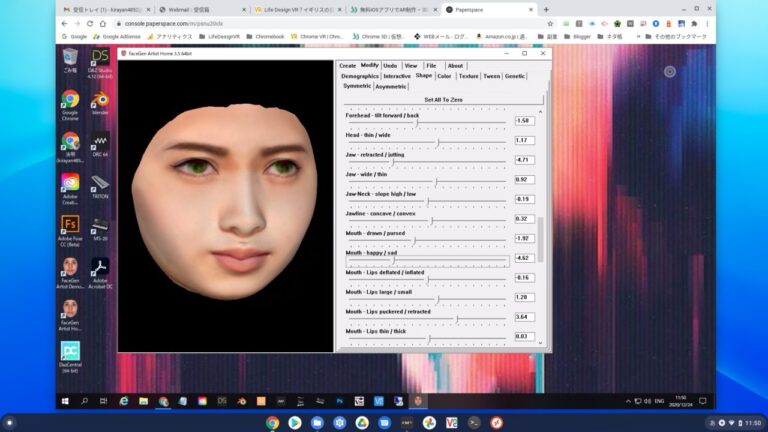Switch to the Tween sub-tab
This screenshot has height=432, width=768.
tap(491, 76)
